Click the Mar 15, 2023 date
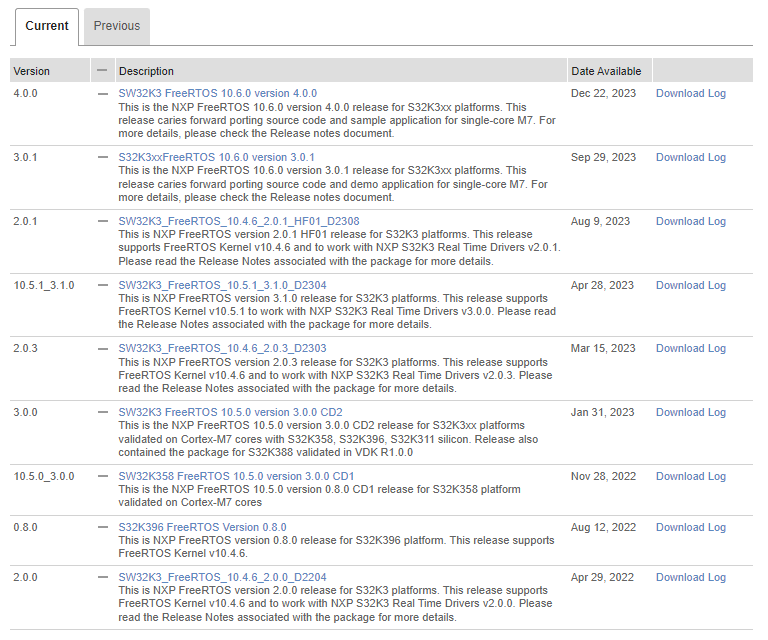The image size is (768, 640). (x=603, y=348)
